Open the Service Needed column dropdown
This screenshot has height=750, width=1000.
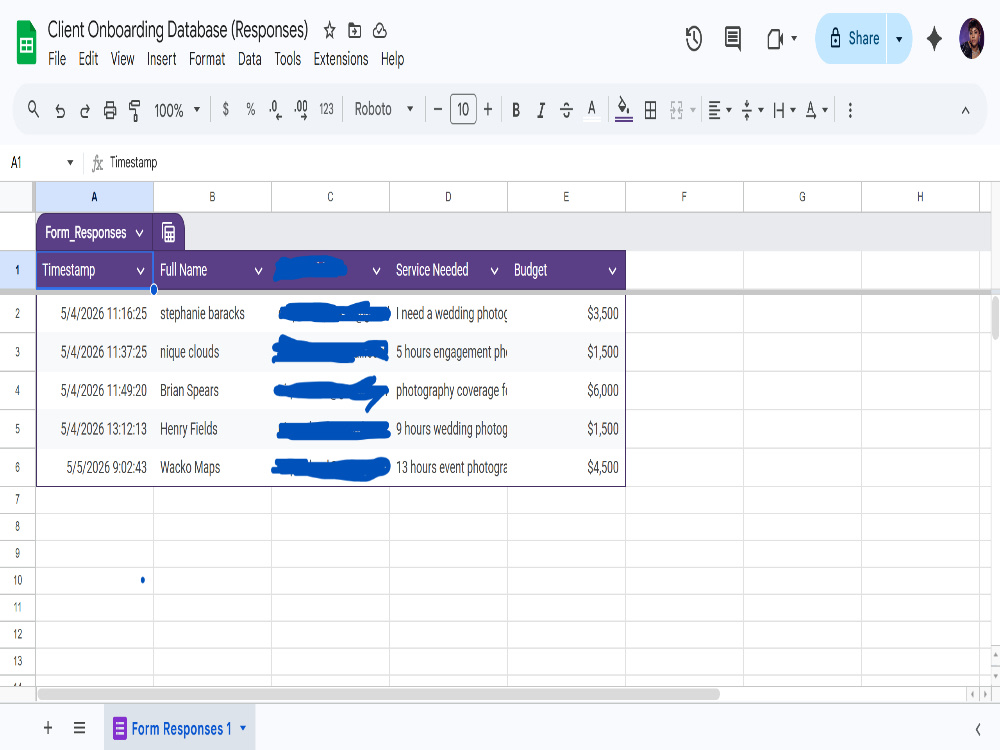(494, 271)
